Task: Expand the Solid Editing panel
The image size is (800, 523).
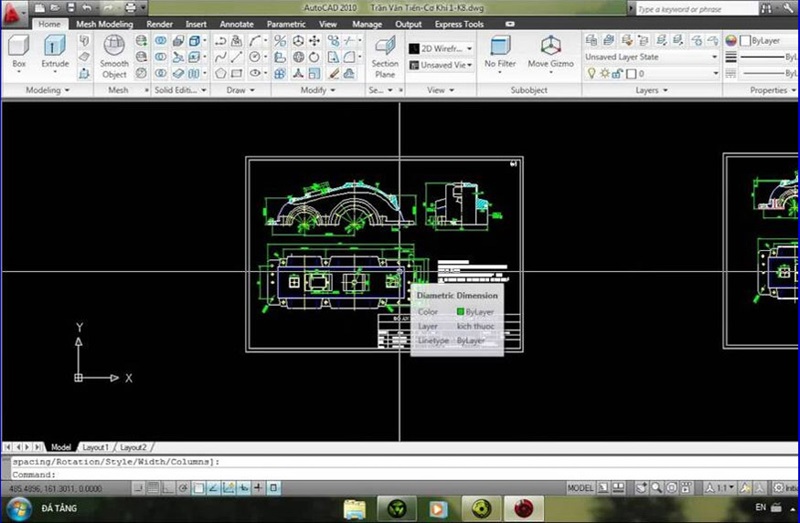Action: click(x=180, y=90)
